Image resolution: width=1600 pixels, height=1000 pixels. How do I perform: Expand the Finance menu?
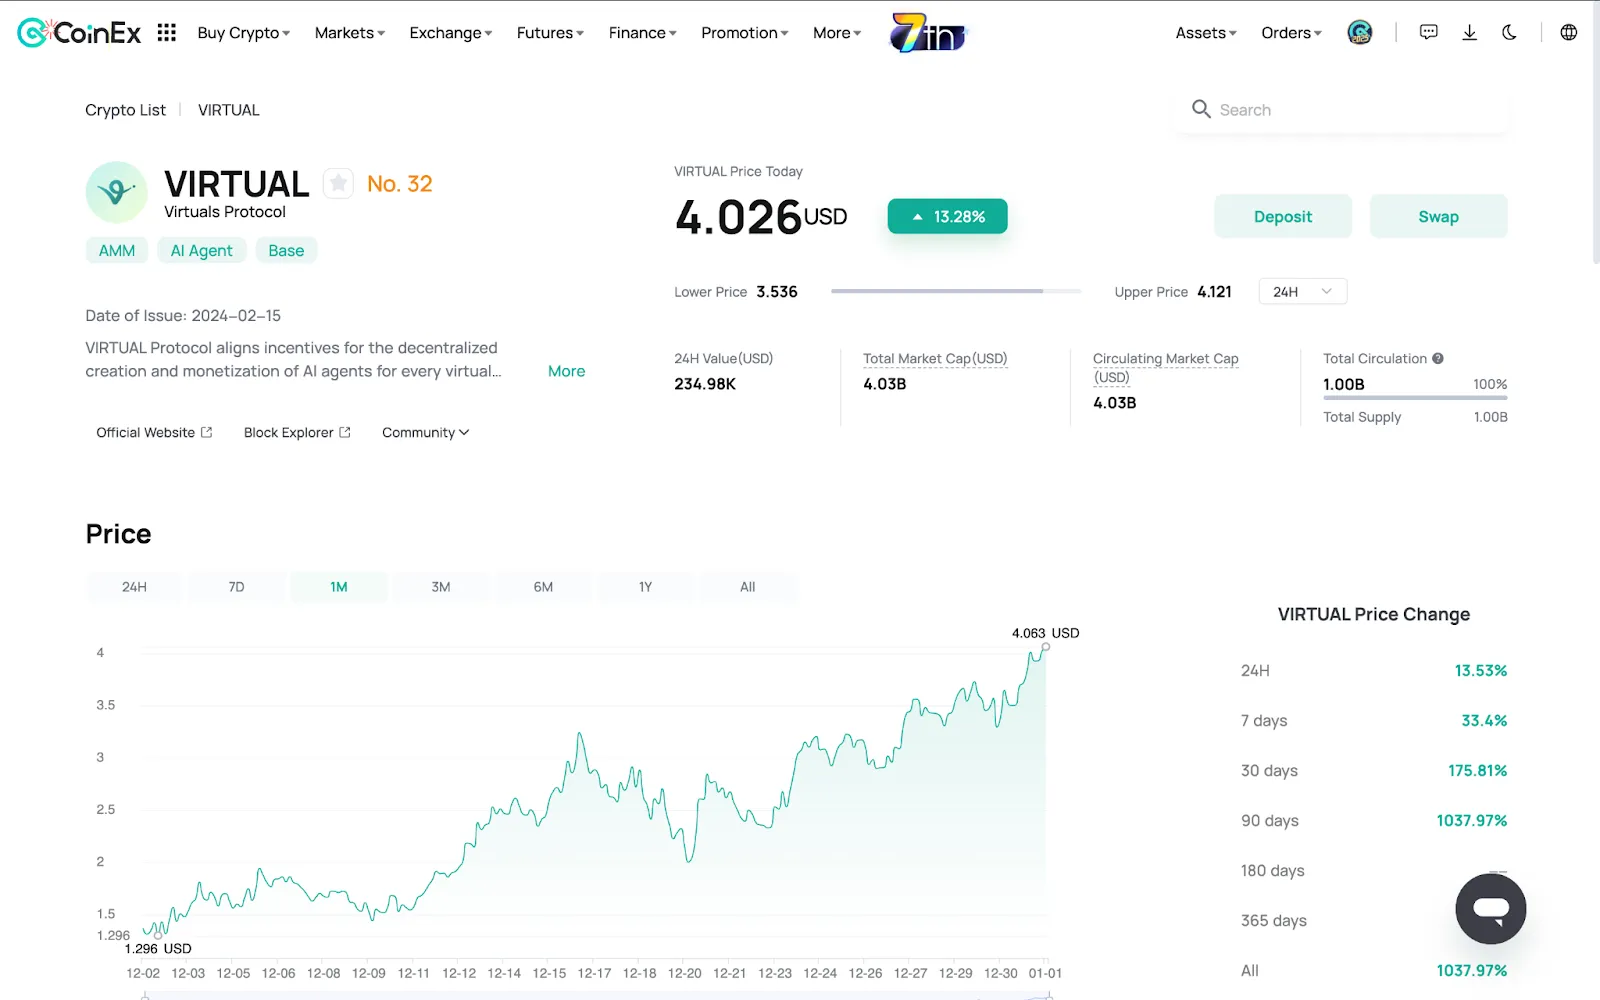(x=643, y=33)
